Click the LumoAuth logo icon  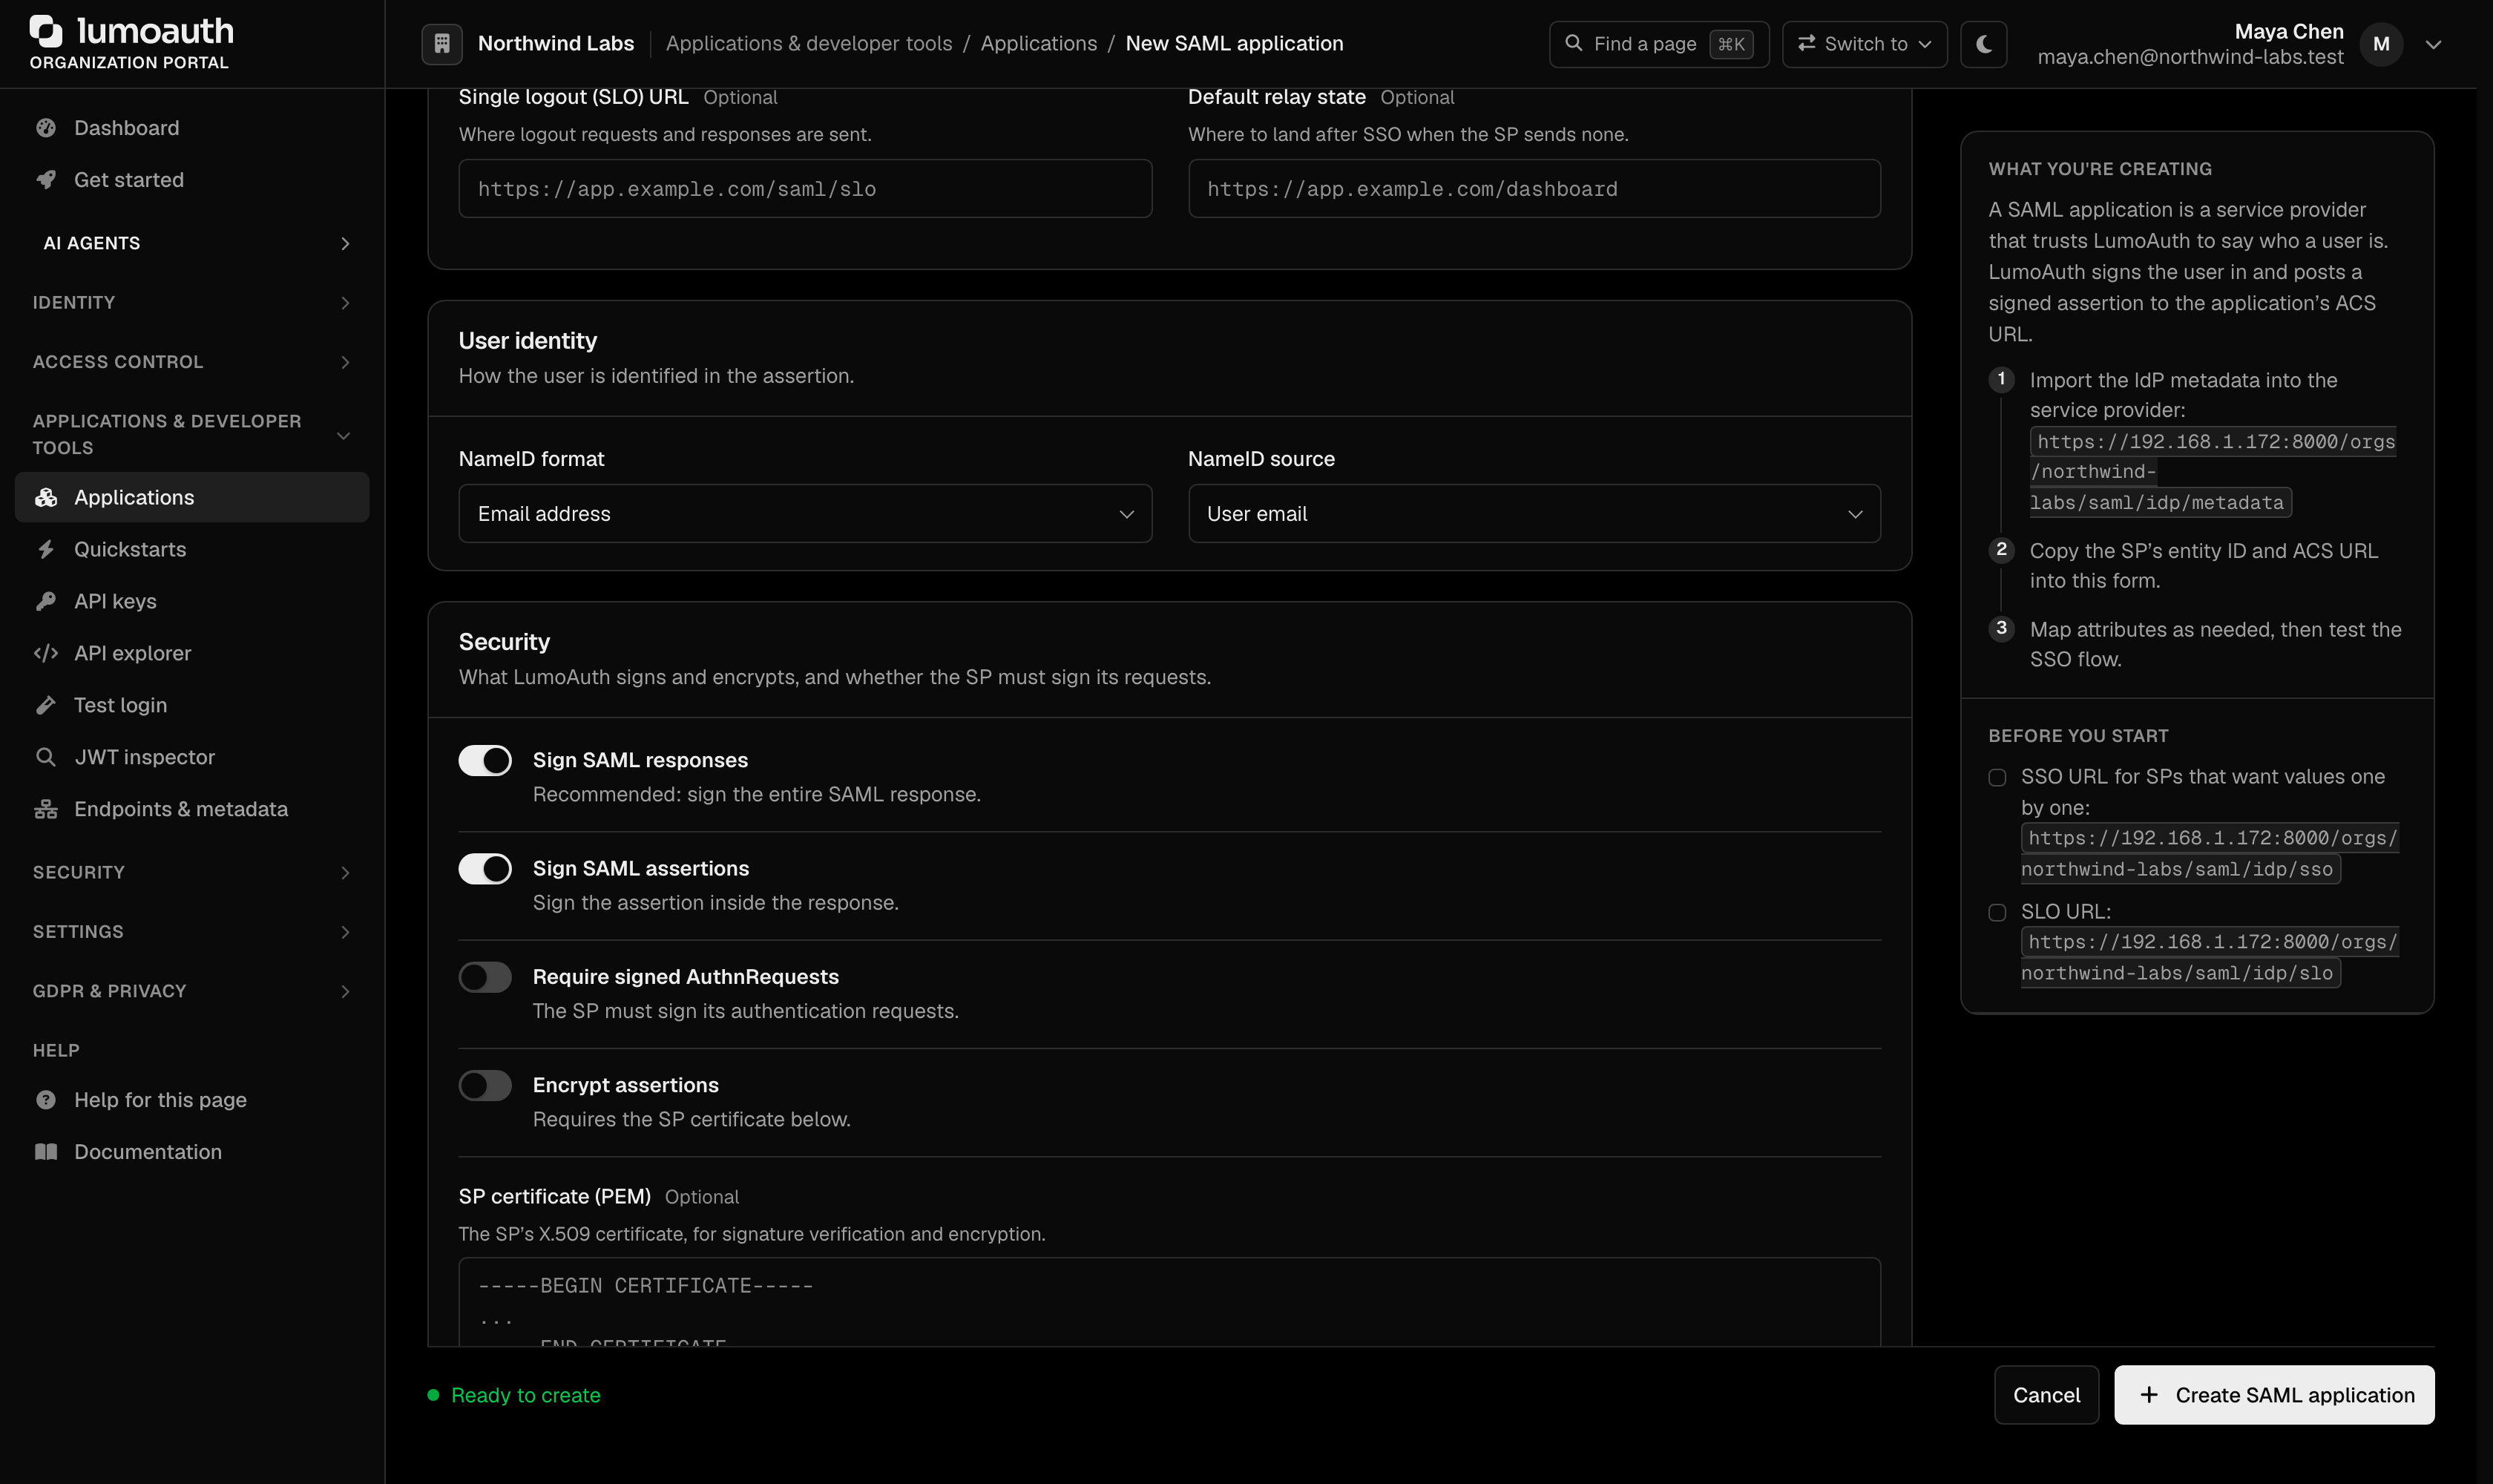[x=46, y=31]
